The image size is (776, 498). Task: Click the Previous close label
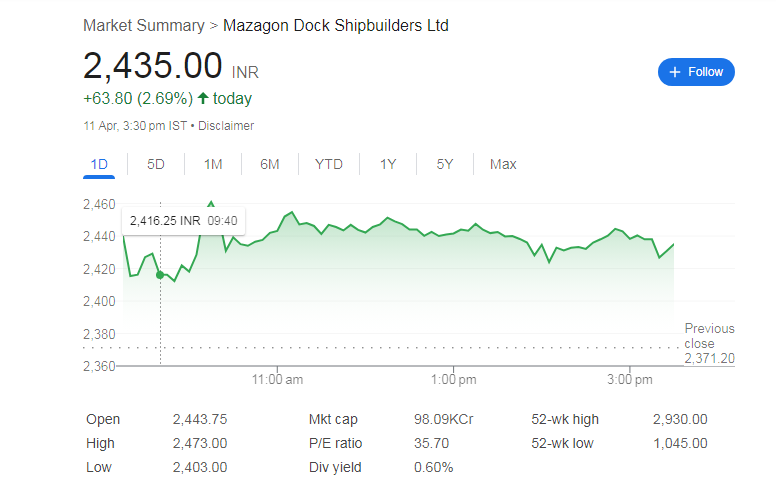[709, 336]
